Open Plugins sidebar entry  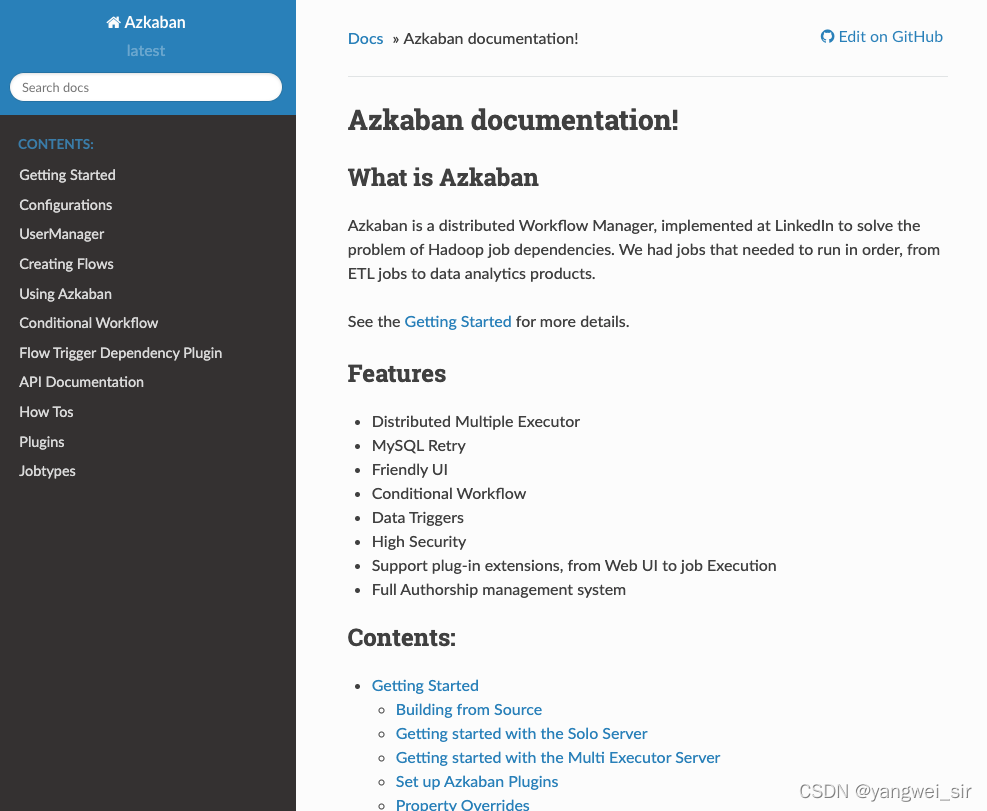(x=42, y=441)
